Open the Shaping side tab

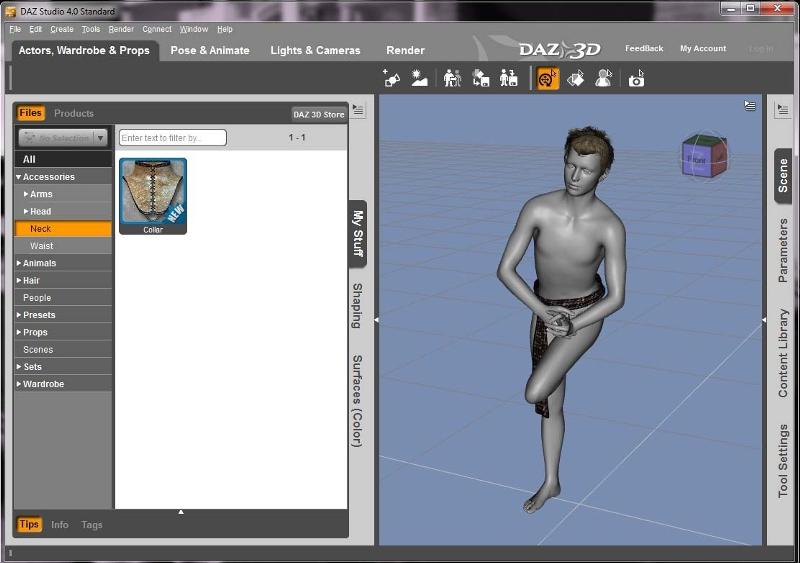point(358,306)
